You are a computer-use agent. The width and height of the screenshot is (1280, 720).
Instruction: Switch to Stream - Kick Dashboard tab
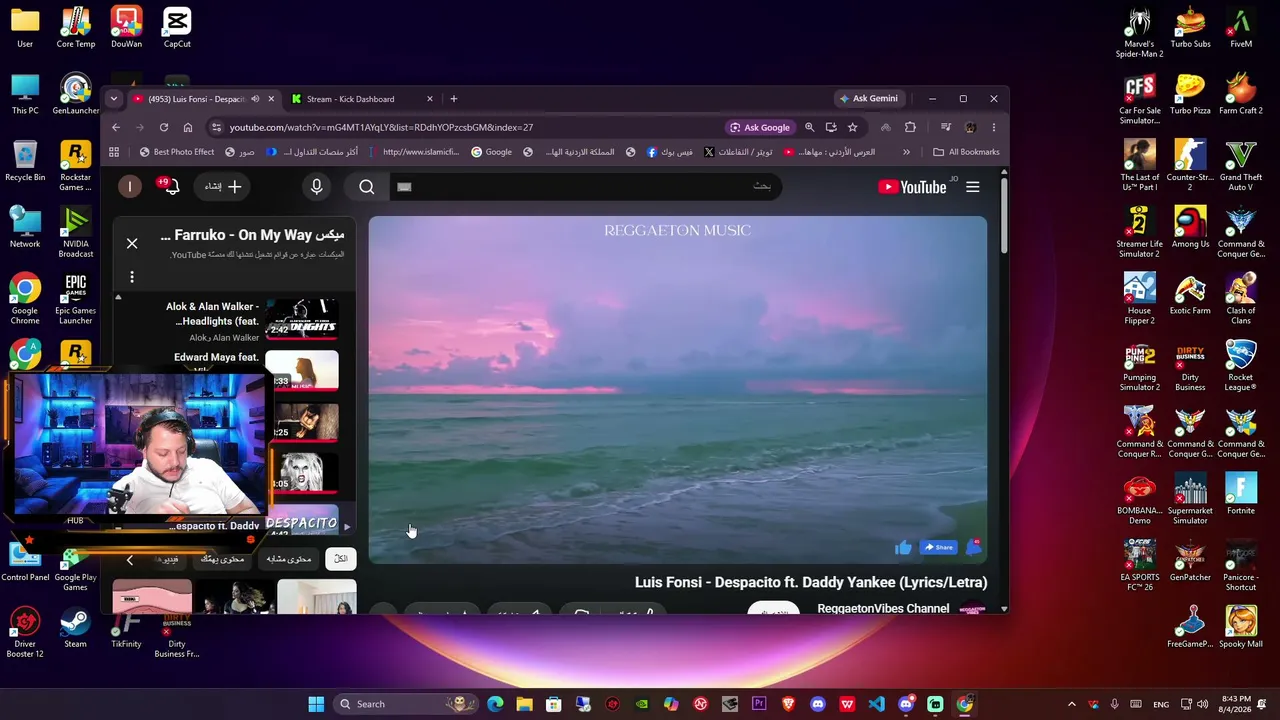click(x=363, y=99)
